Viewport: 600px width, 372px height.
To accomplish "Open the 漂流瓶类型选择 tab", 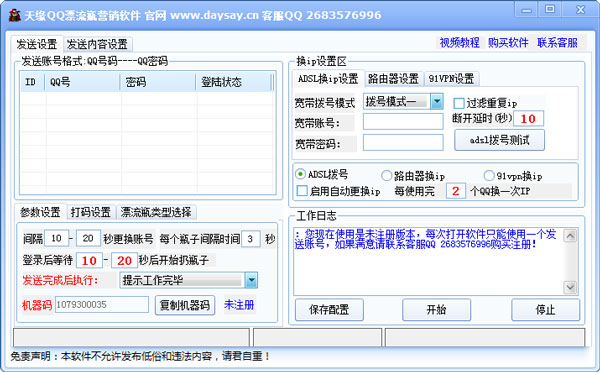I will click(x=156, y=212).
